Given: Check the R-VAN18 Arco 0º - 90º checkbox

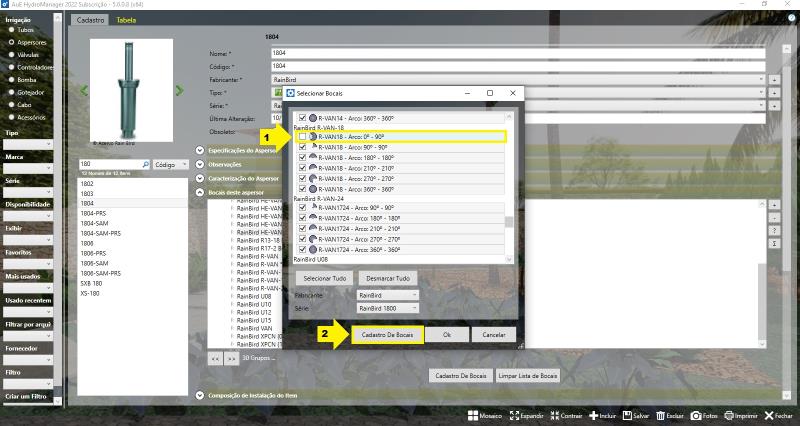Looking at the screenshot, I should [303, 136].
